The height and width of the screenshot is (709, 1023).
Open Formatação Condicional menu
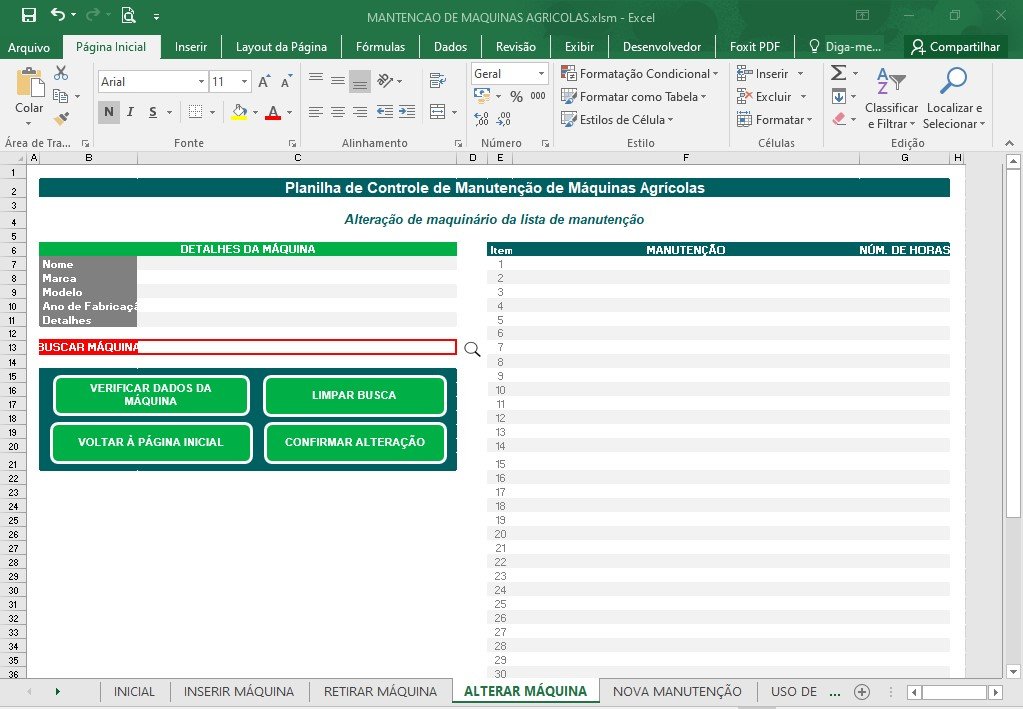point(640,74)
